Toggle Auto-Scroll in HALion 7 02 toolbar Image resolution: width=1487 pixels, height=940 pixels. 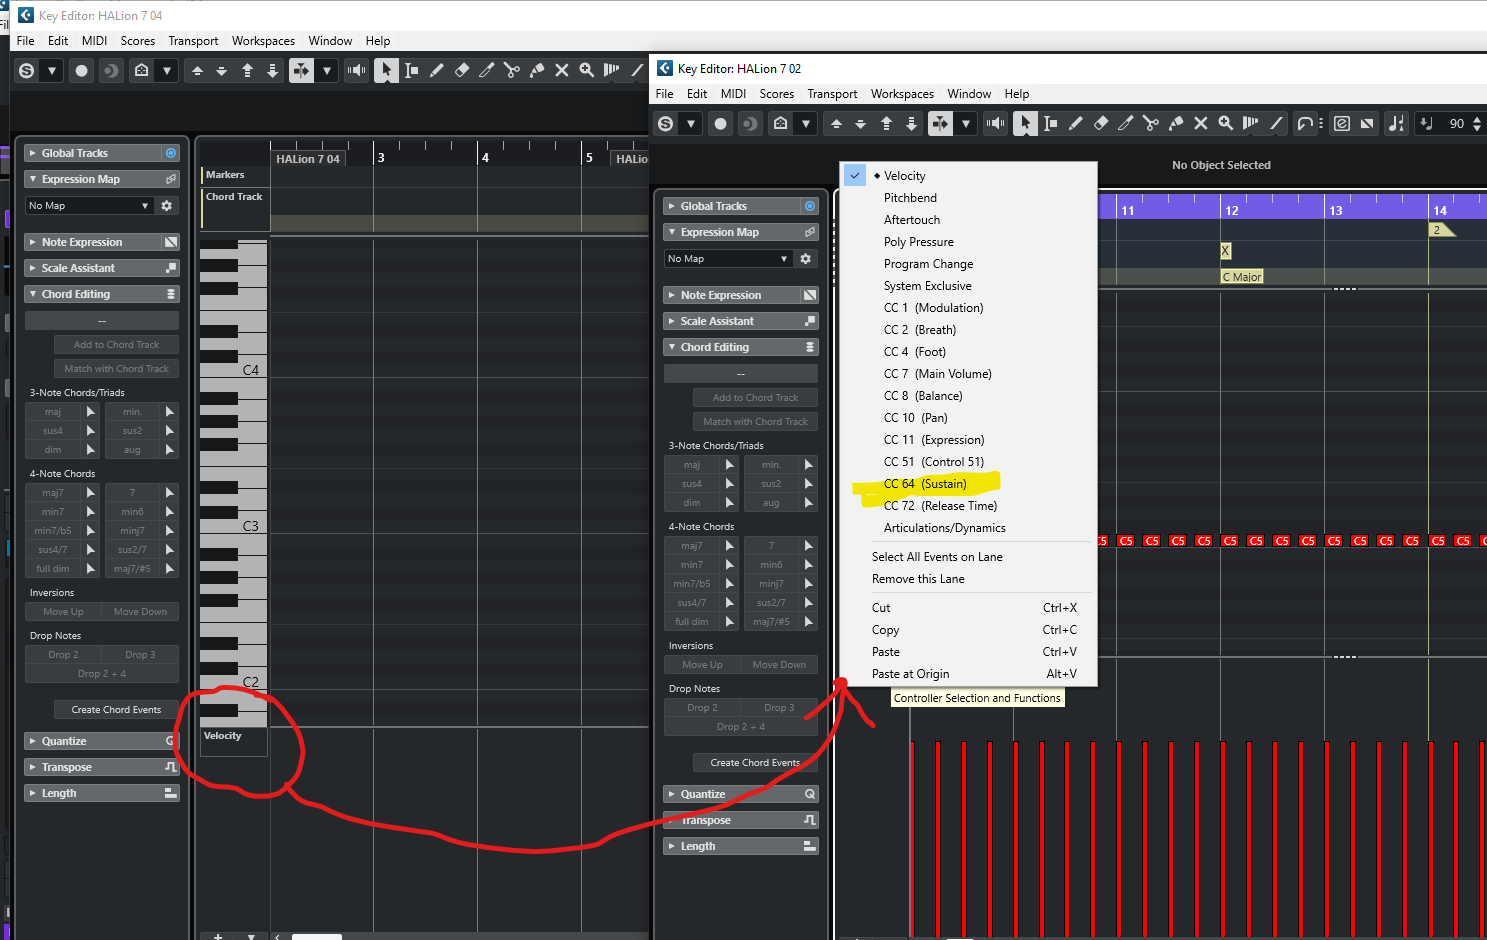(940, 123)
